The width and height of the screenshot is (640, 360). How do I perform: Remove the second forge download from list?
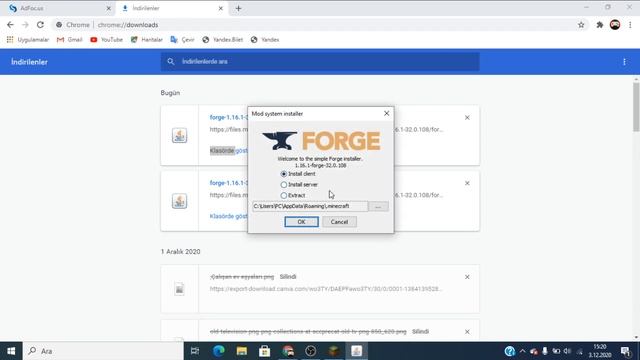click(467, 183)
